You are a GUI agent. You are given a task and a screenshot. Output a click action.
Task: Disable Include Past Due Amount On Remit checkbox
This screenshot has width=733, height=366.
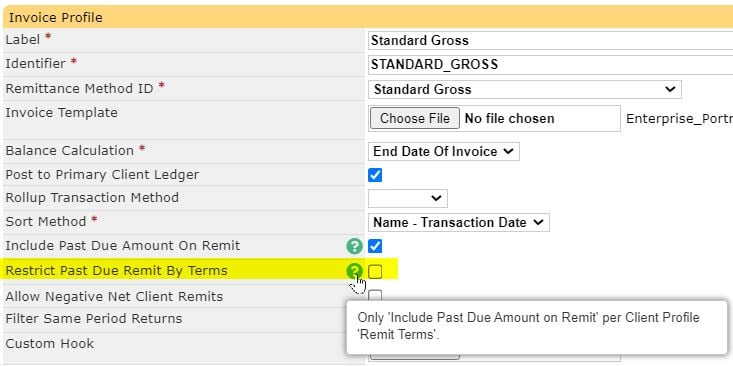[x=375, y=246]
